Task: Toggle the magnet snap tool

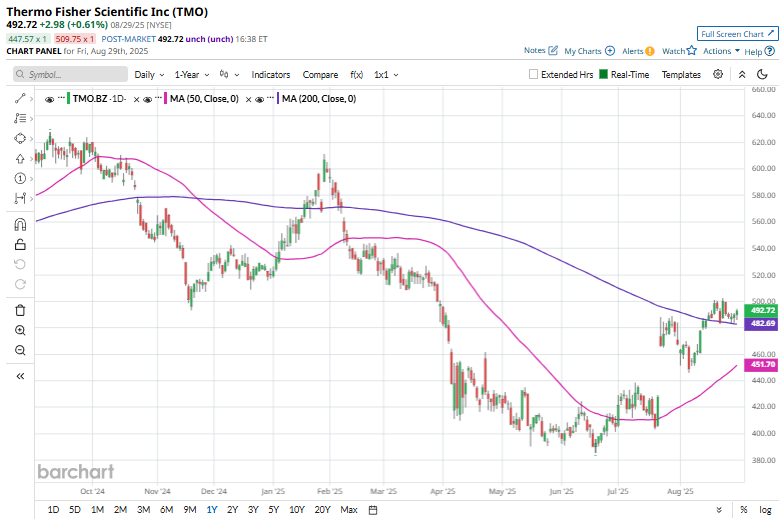Action: tap(20, 225)
